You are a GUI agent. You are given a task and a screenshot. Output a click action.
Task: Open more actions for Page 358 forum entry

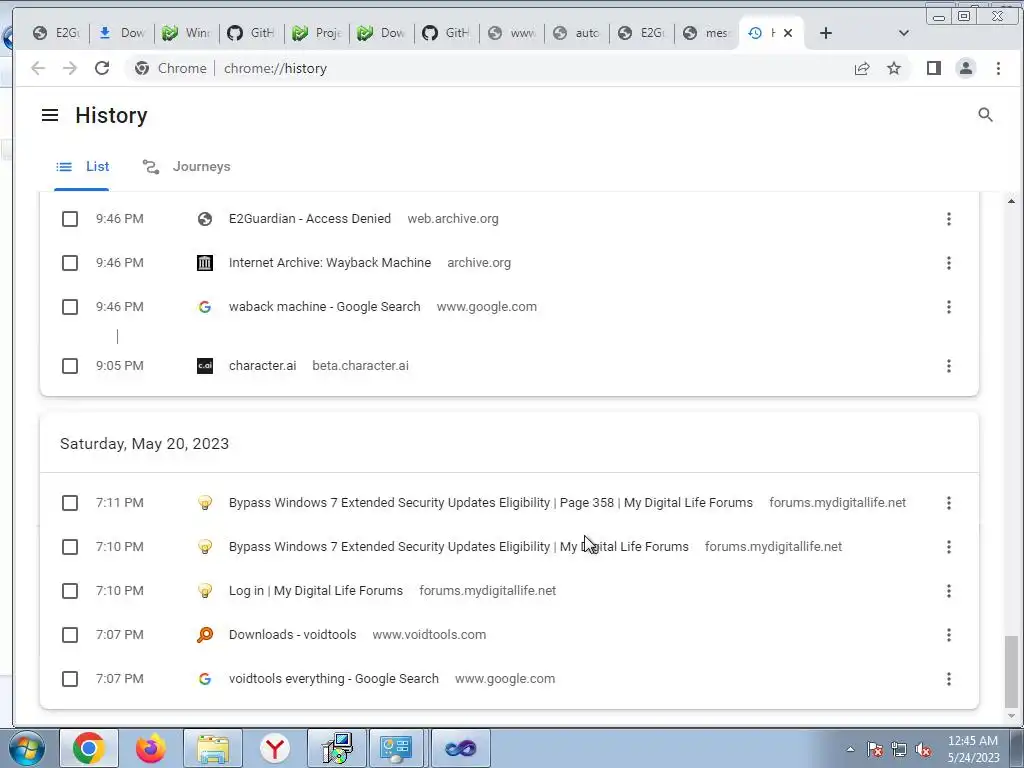pos(949,503)
